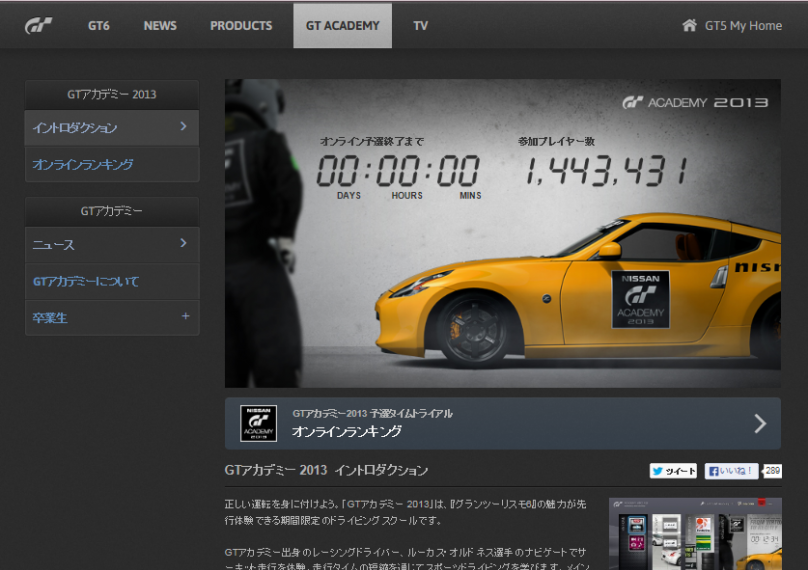The image size is (808, 570).
Task: Click the GTアカデミー 2013 イントロダクション heading
Action: [326, 470]
